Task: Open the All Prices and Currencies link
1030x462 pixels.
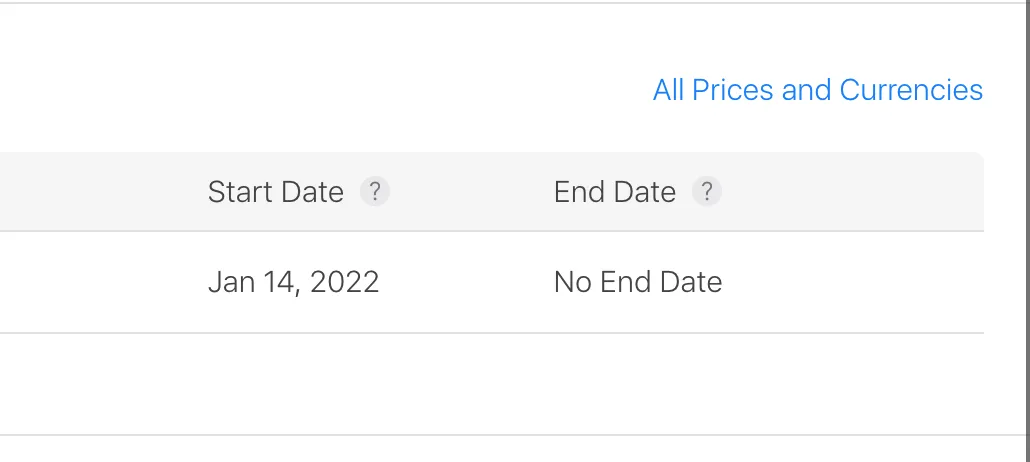Action: point(817,90)
